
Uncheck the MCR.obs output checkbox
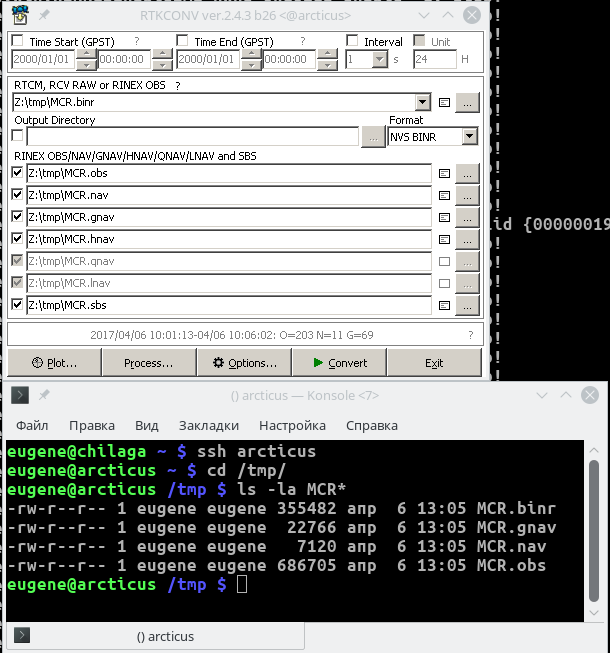17,173
